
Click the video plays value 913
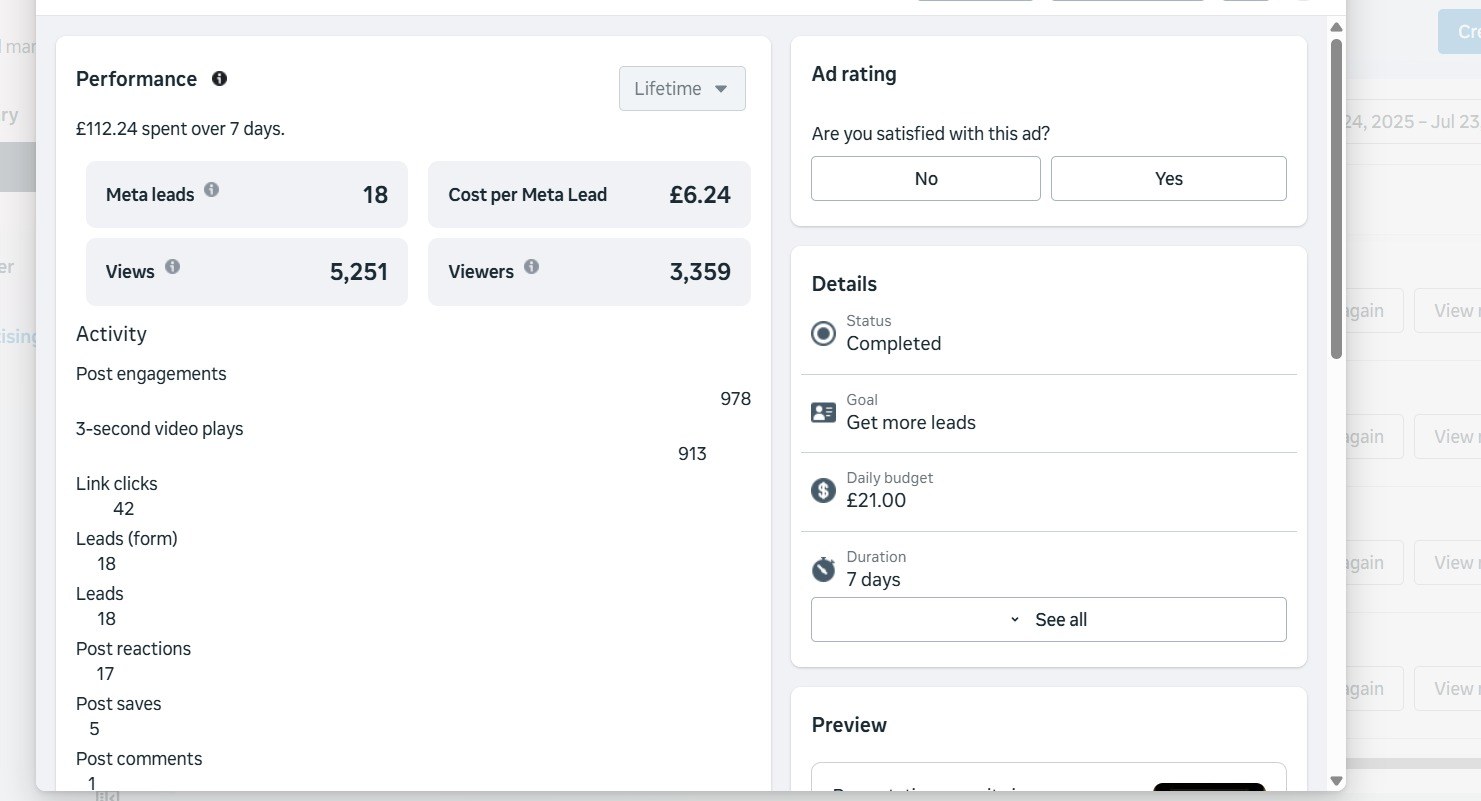692,454
